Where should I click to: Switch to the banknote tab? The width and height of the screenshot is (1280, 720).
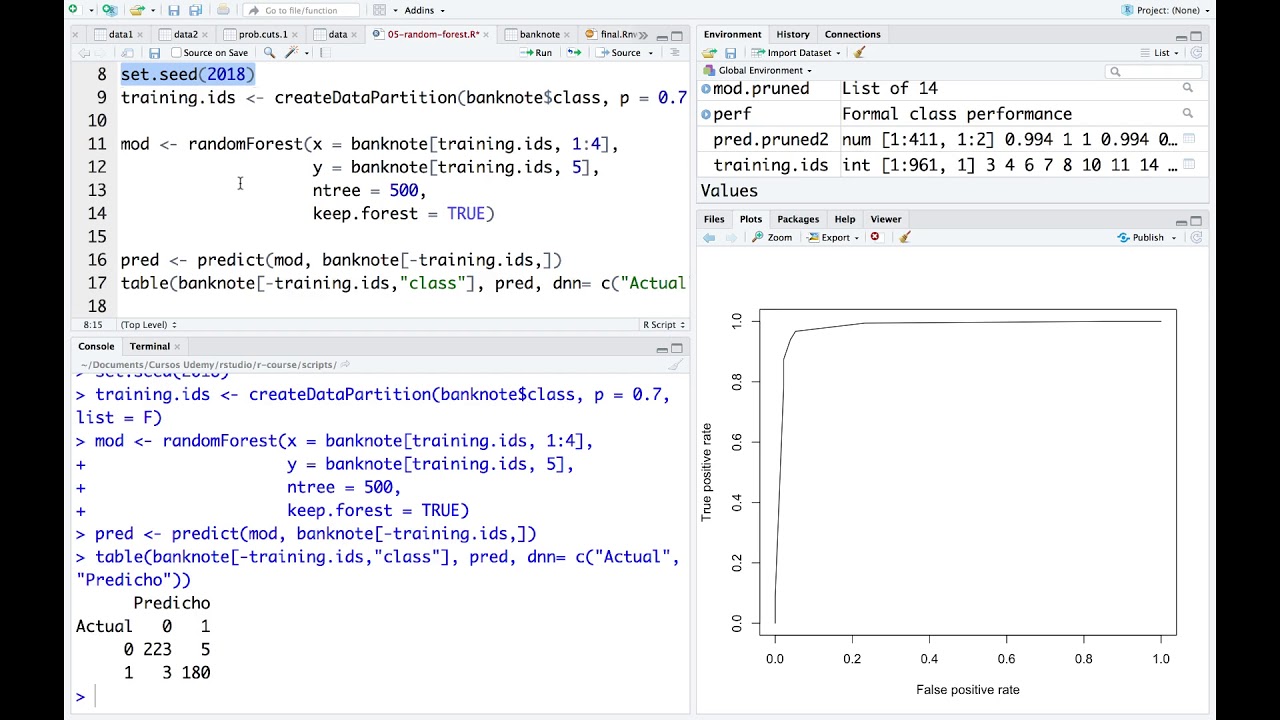click(x=540, y=34)
